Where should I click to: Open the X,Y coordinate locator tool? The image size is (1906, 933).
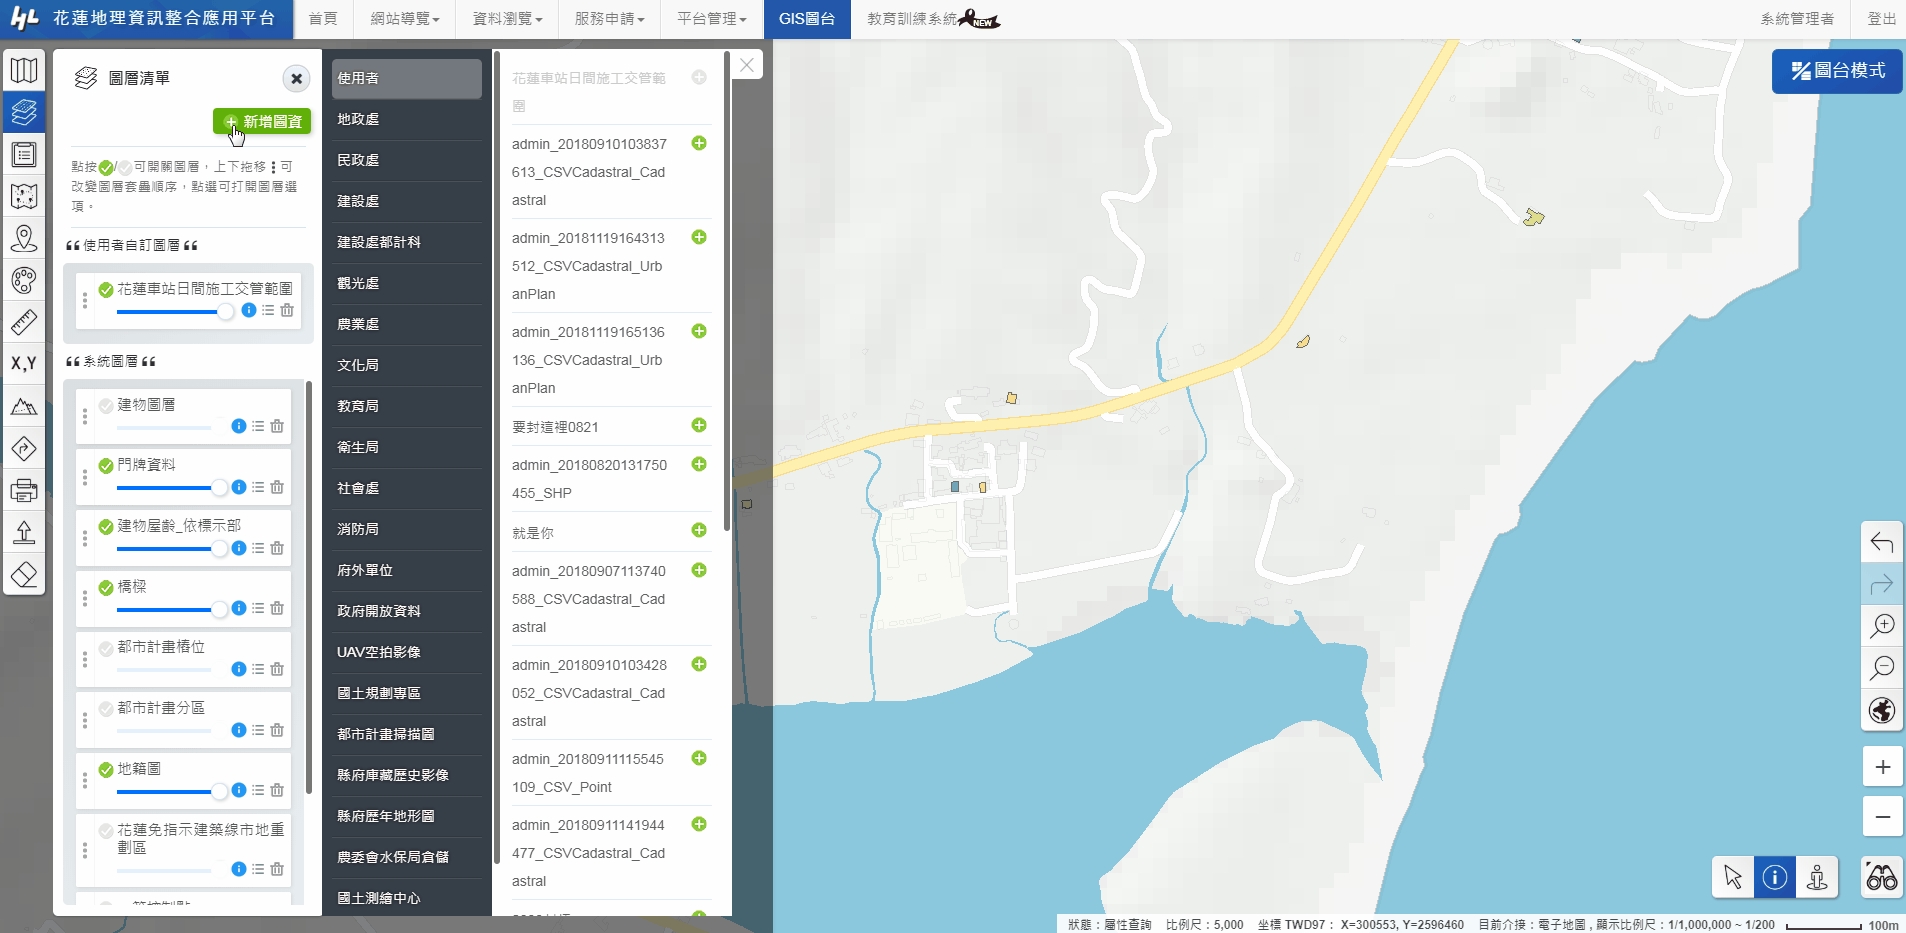click(x=24, y=364)
